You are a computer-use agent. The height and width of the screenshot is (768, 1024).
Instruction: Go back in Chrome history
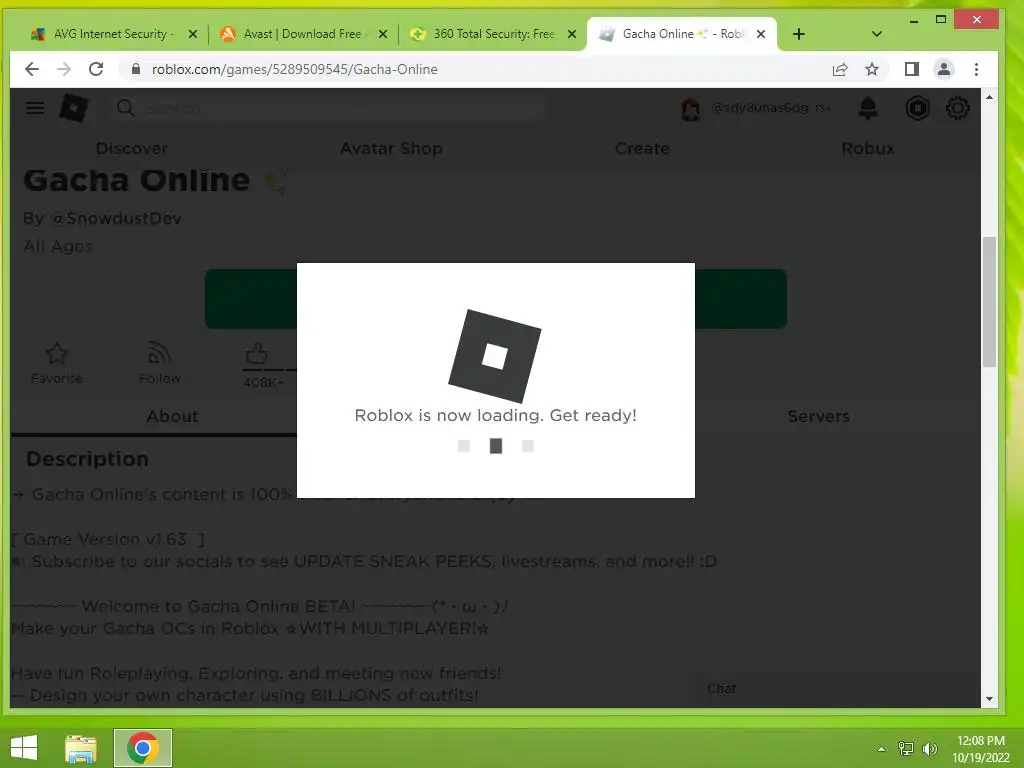pyautogui.click(x=31, y=69)
